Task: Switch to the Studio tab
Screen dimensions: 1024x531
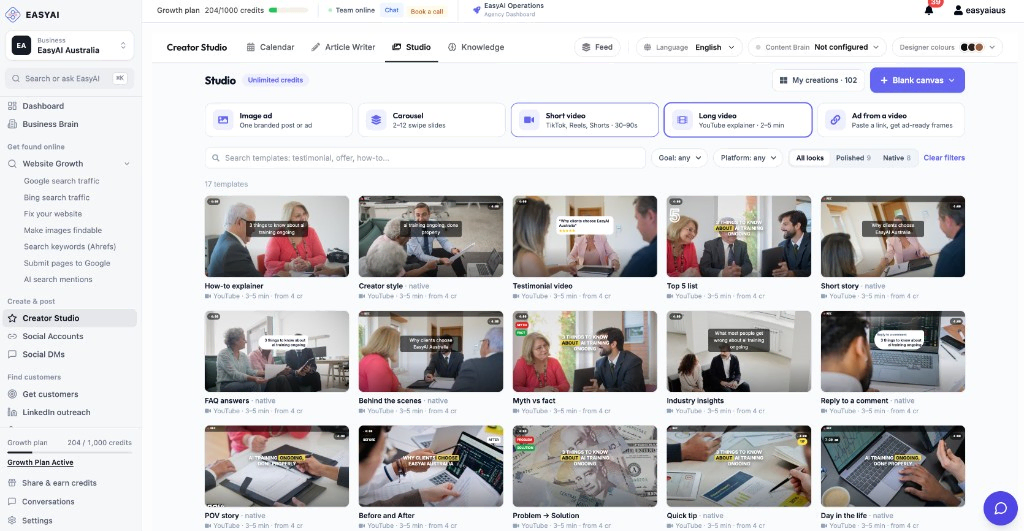Action: [411, 47]
